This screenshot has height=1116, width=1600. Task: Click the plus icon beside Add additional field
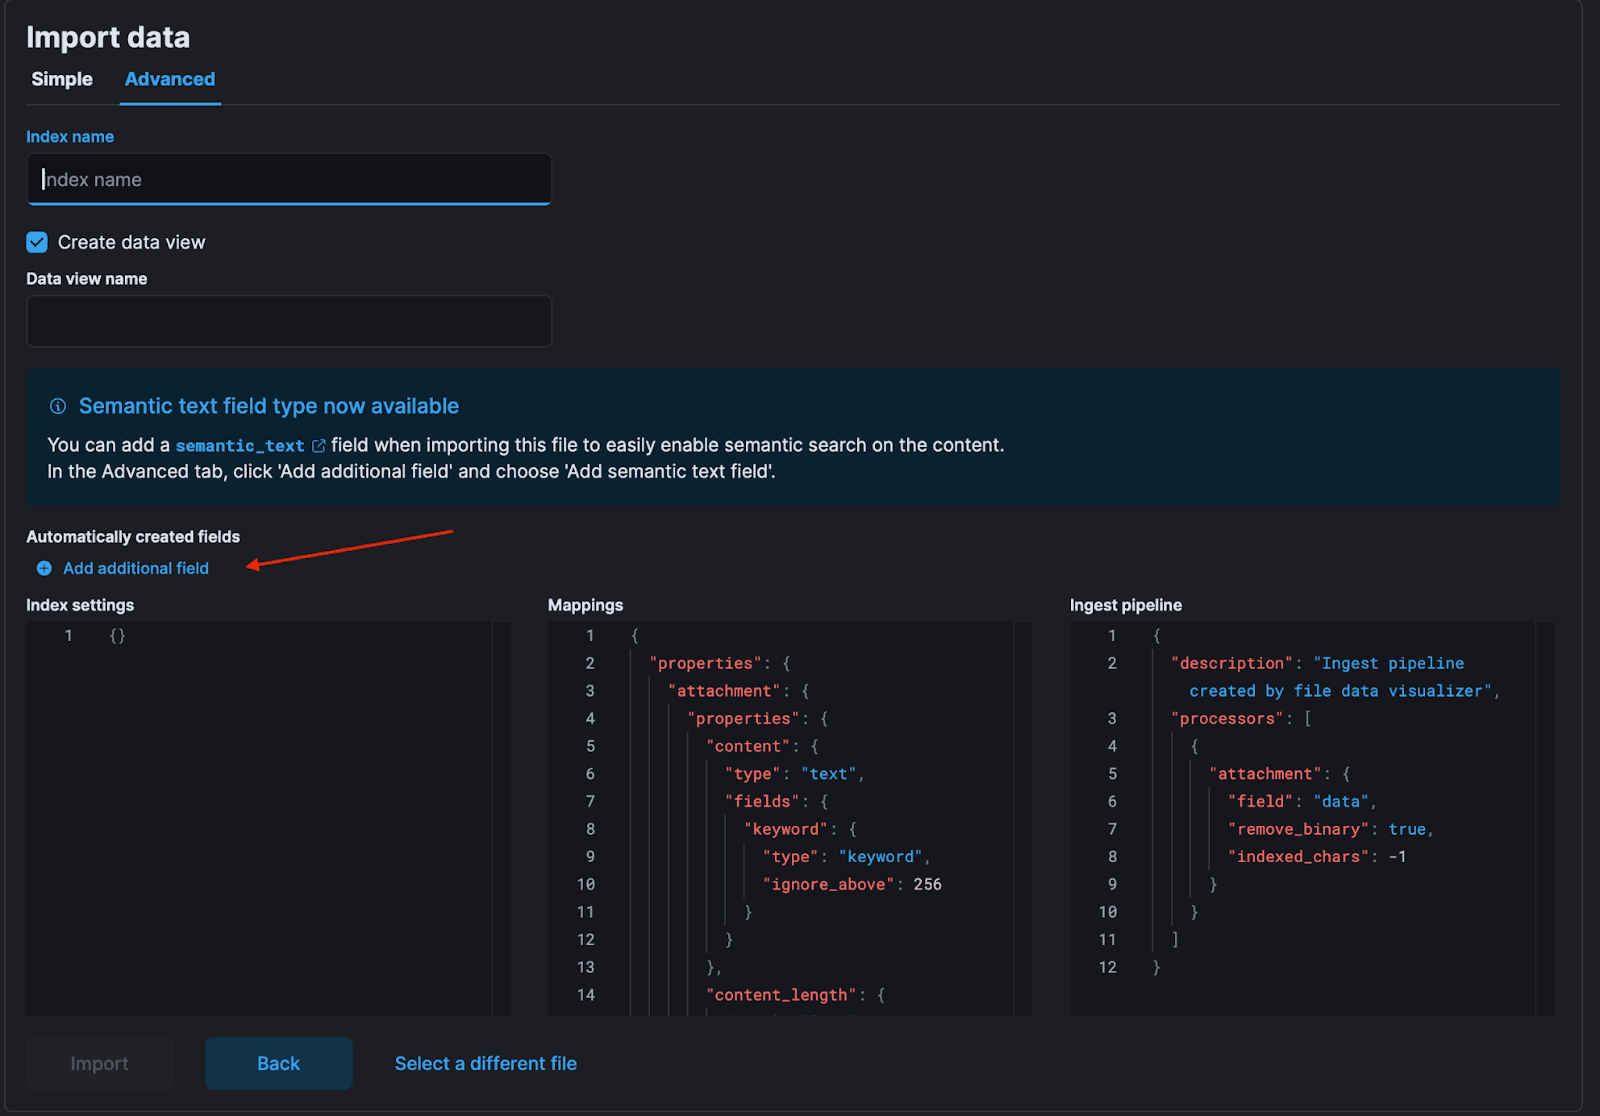43,568
